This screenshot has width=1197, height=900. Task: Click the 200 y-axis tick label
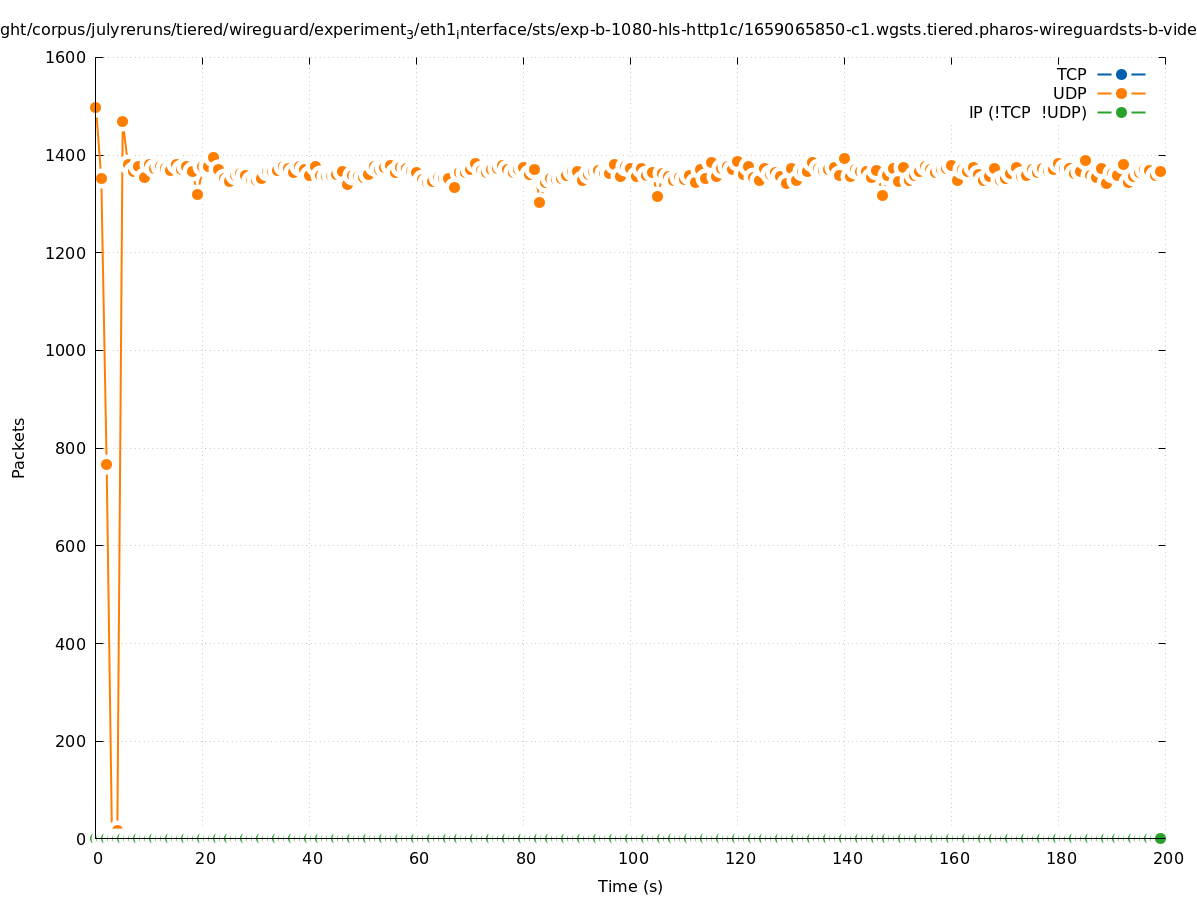click(71, 741)
